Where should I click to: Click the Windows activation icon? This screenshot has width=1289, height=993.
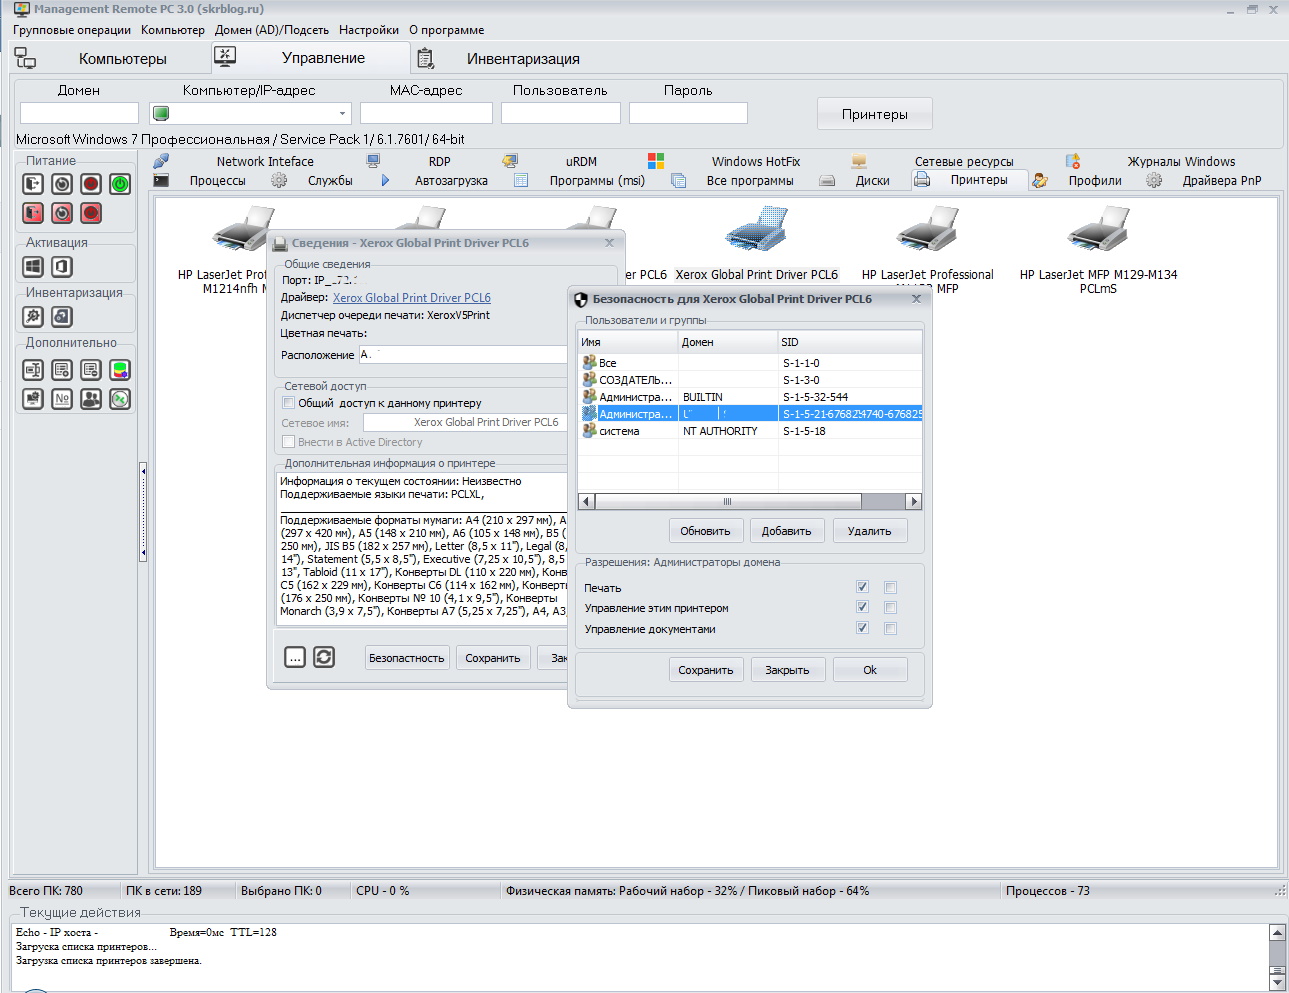(x=33, y=267)
